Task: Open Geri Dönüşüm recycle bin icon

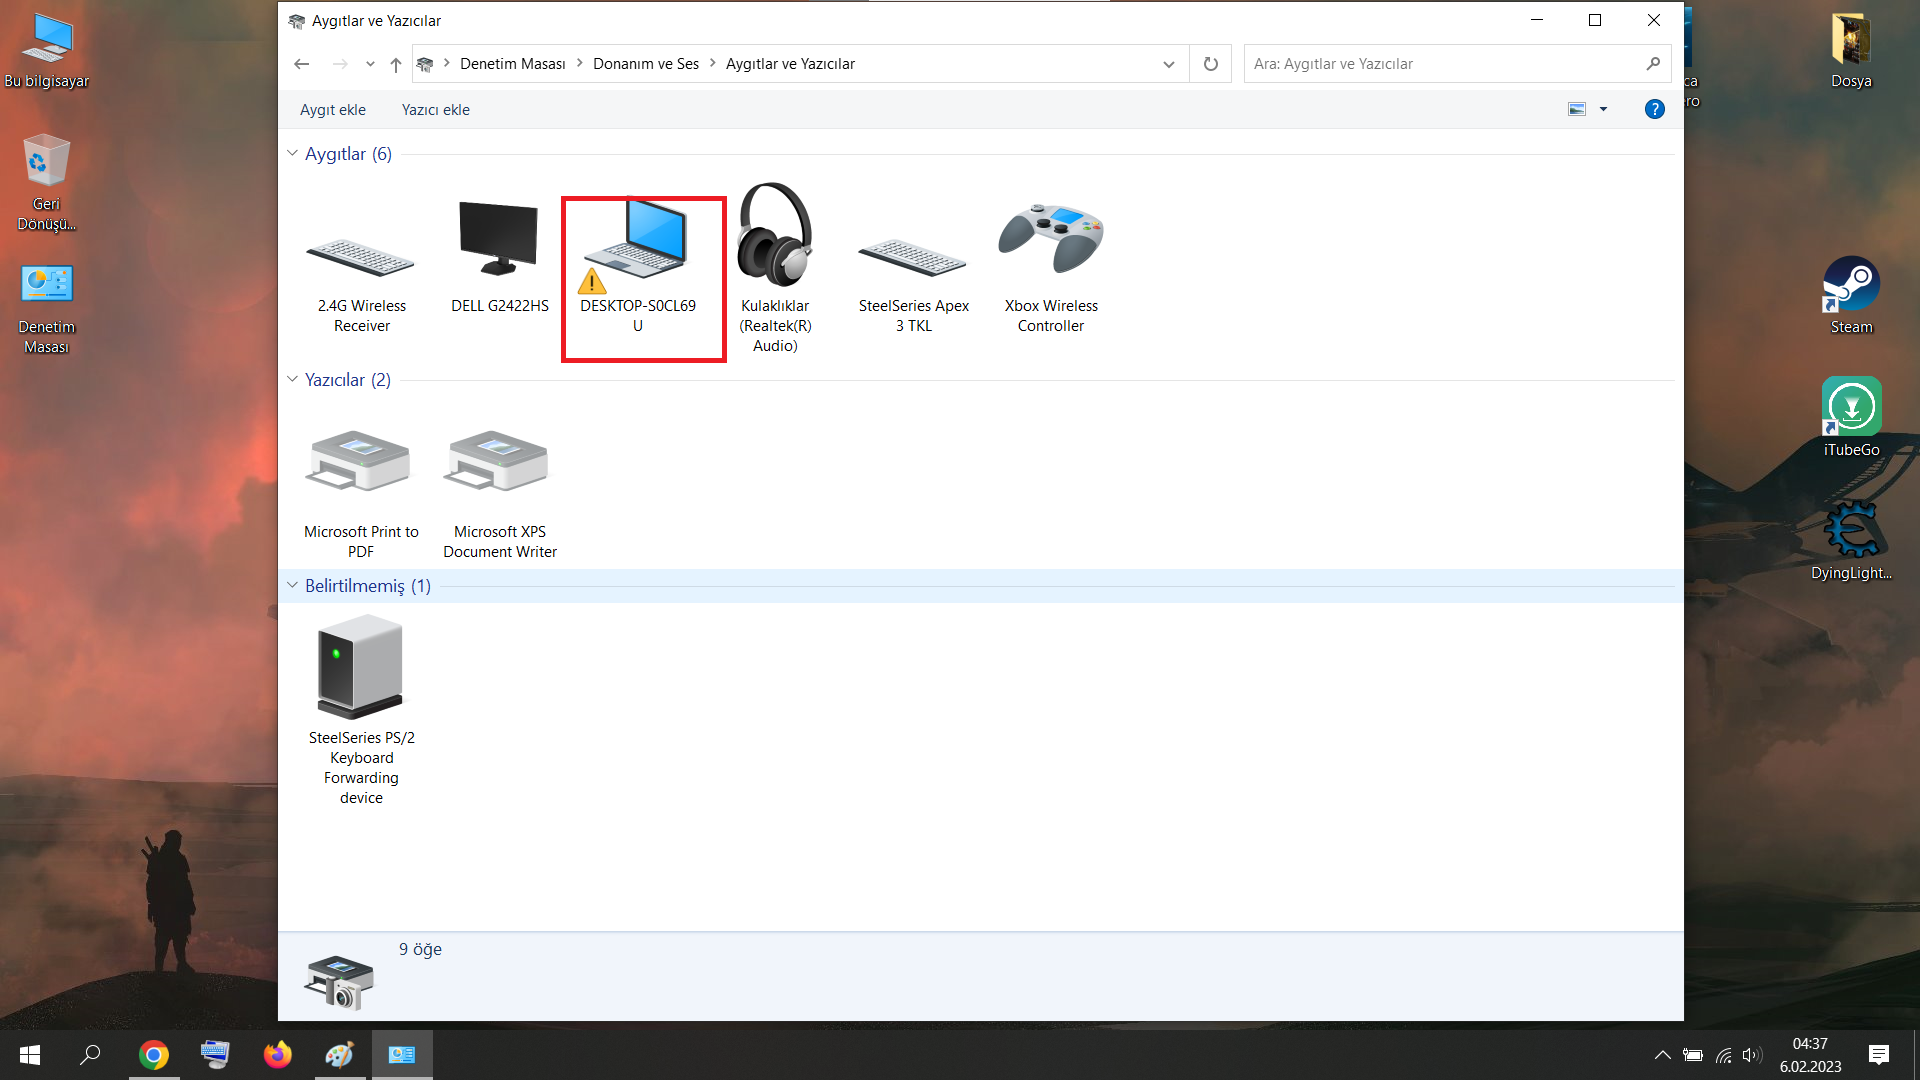Action: [x=46, y=183]
